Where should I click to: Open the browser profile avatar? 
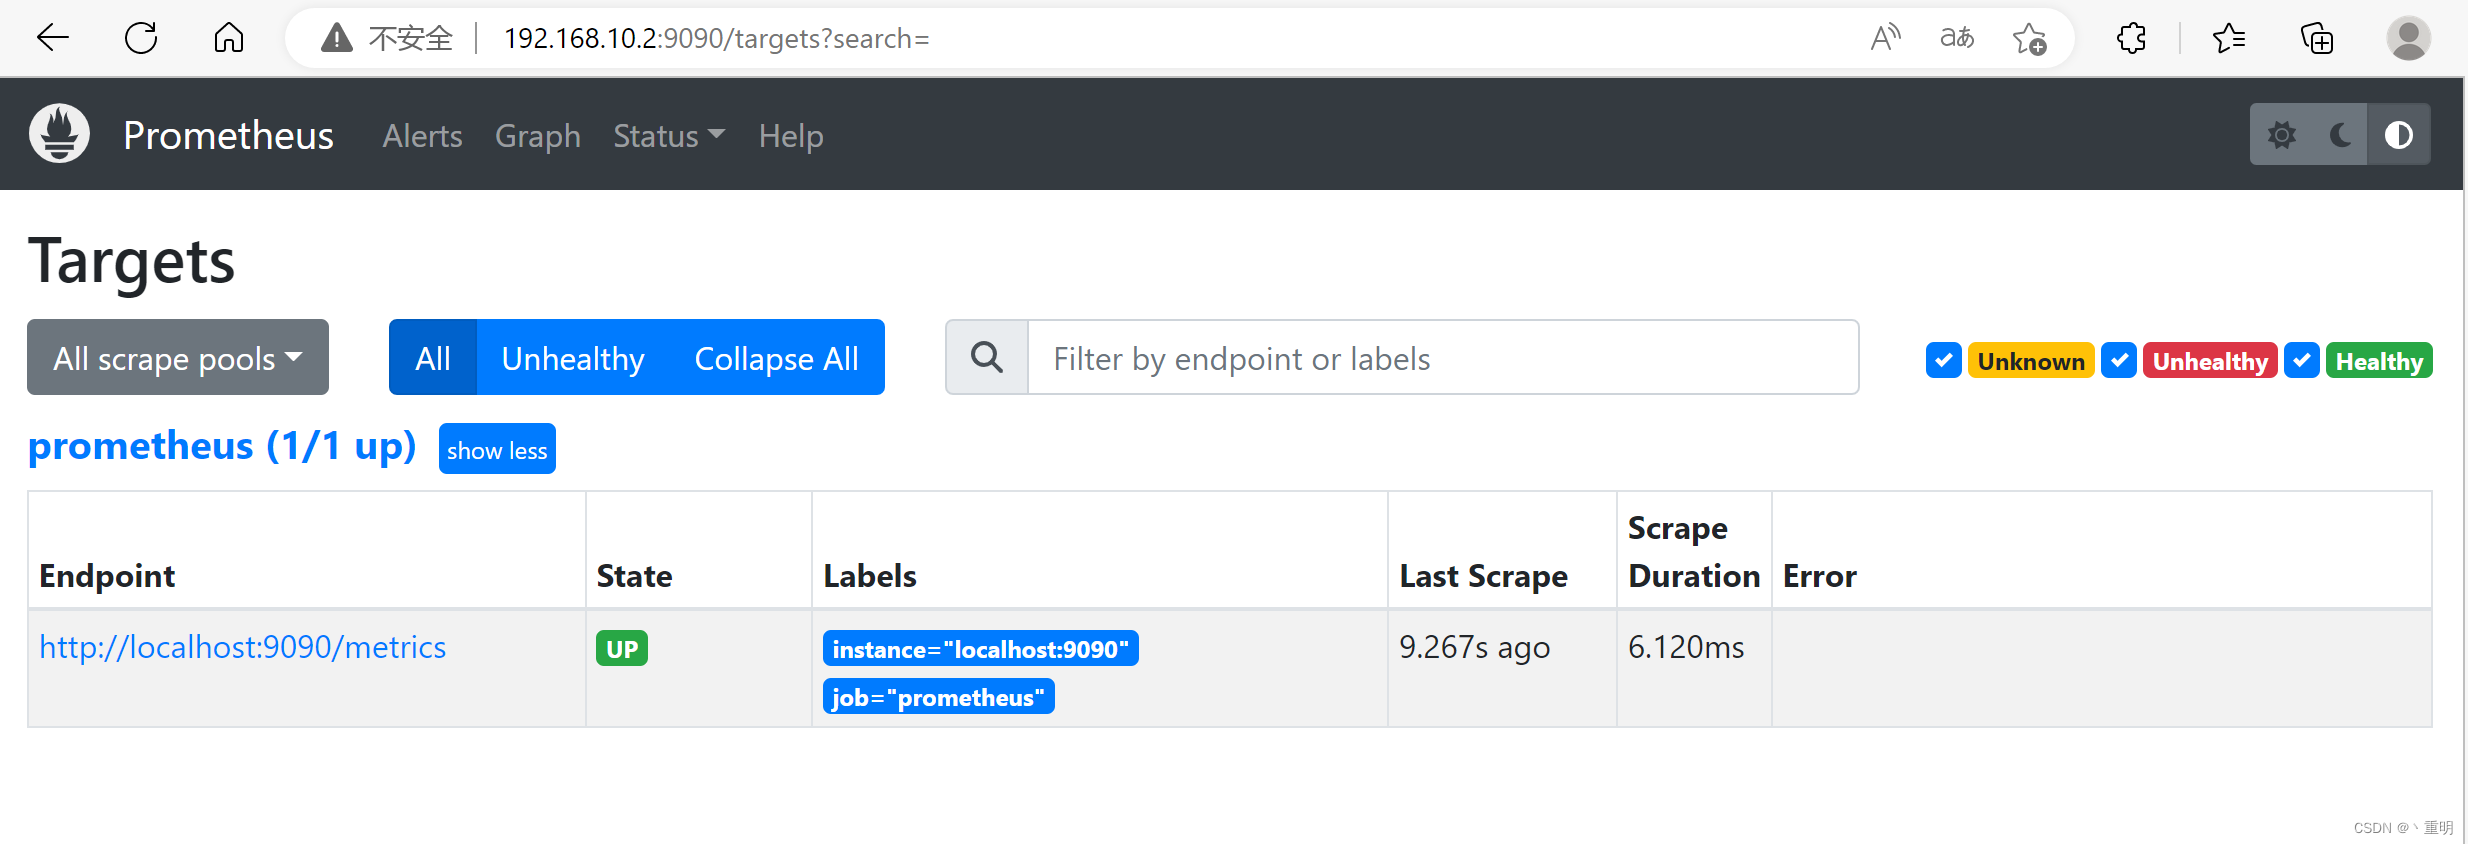[x=2409, y=38]
